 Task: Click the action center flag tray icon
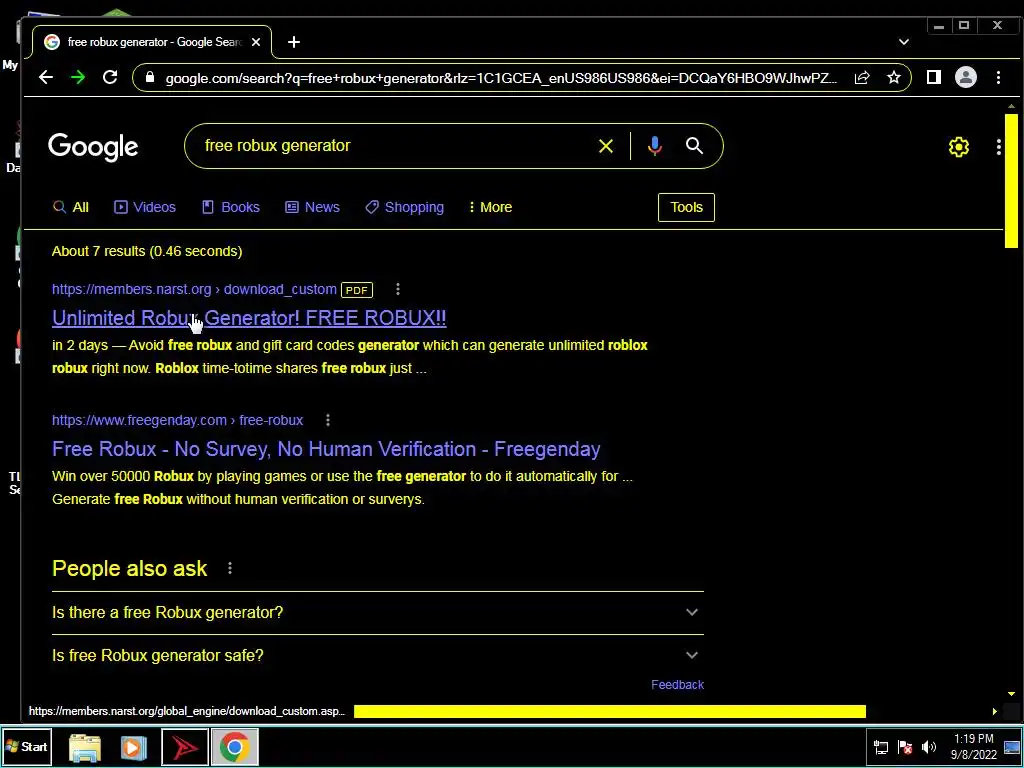click(904, 747)
